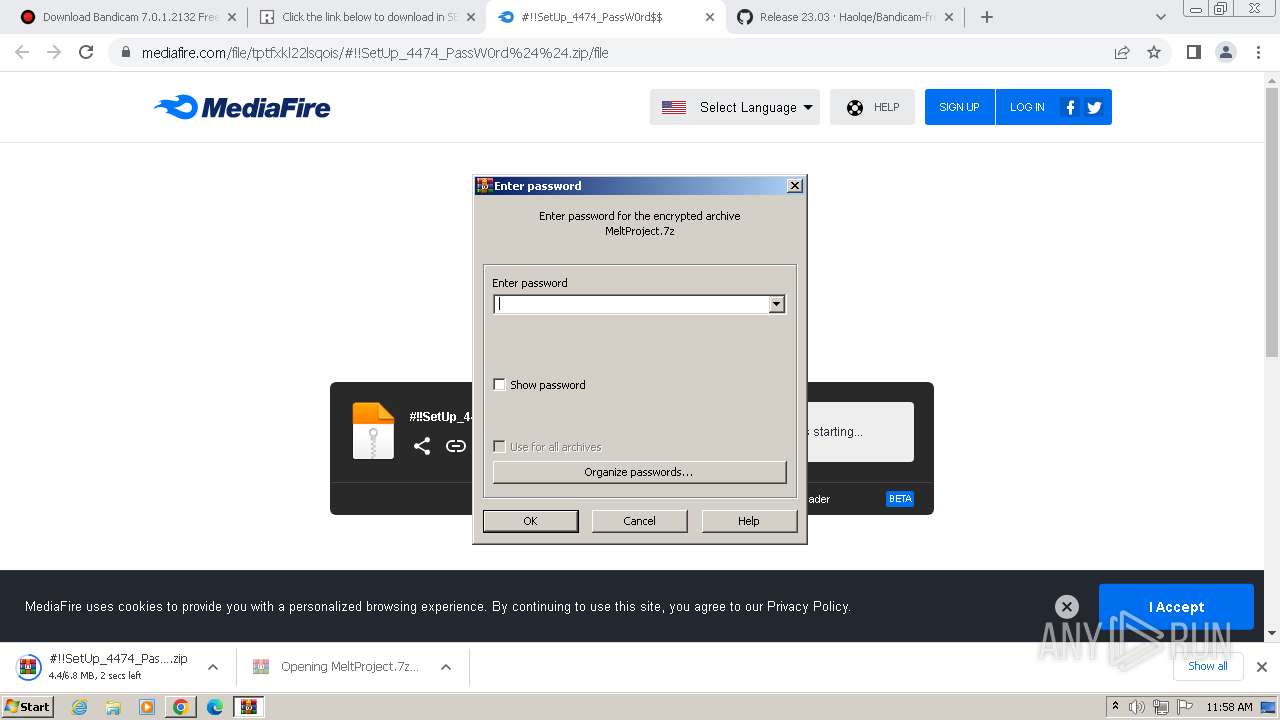1280x720 pixels.
Task: Click Help in the password dialog
Action: click(749, 521)
